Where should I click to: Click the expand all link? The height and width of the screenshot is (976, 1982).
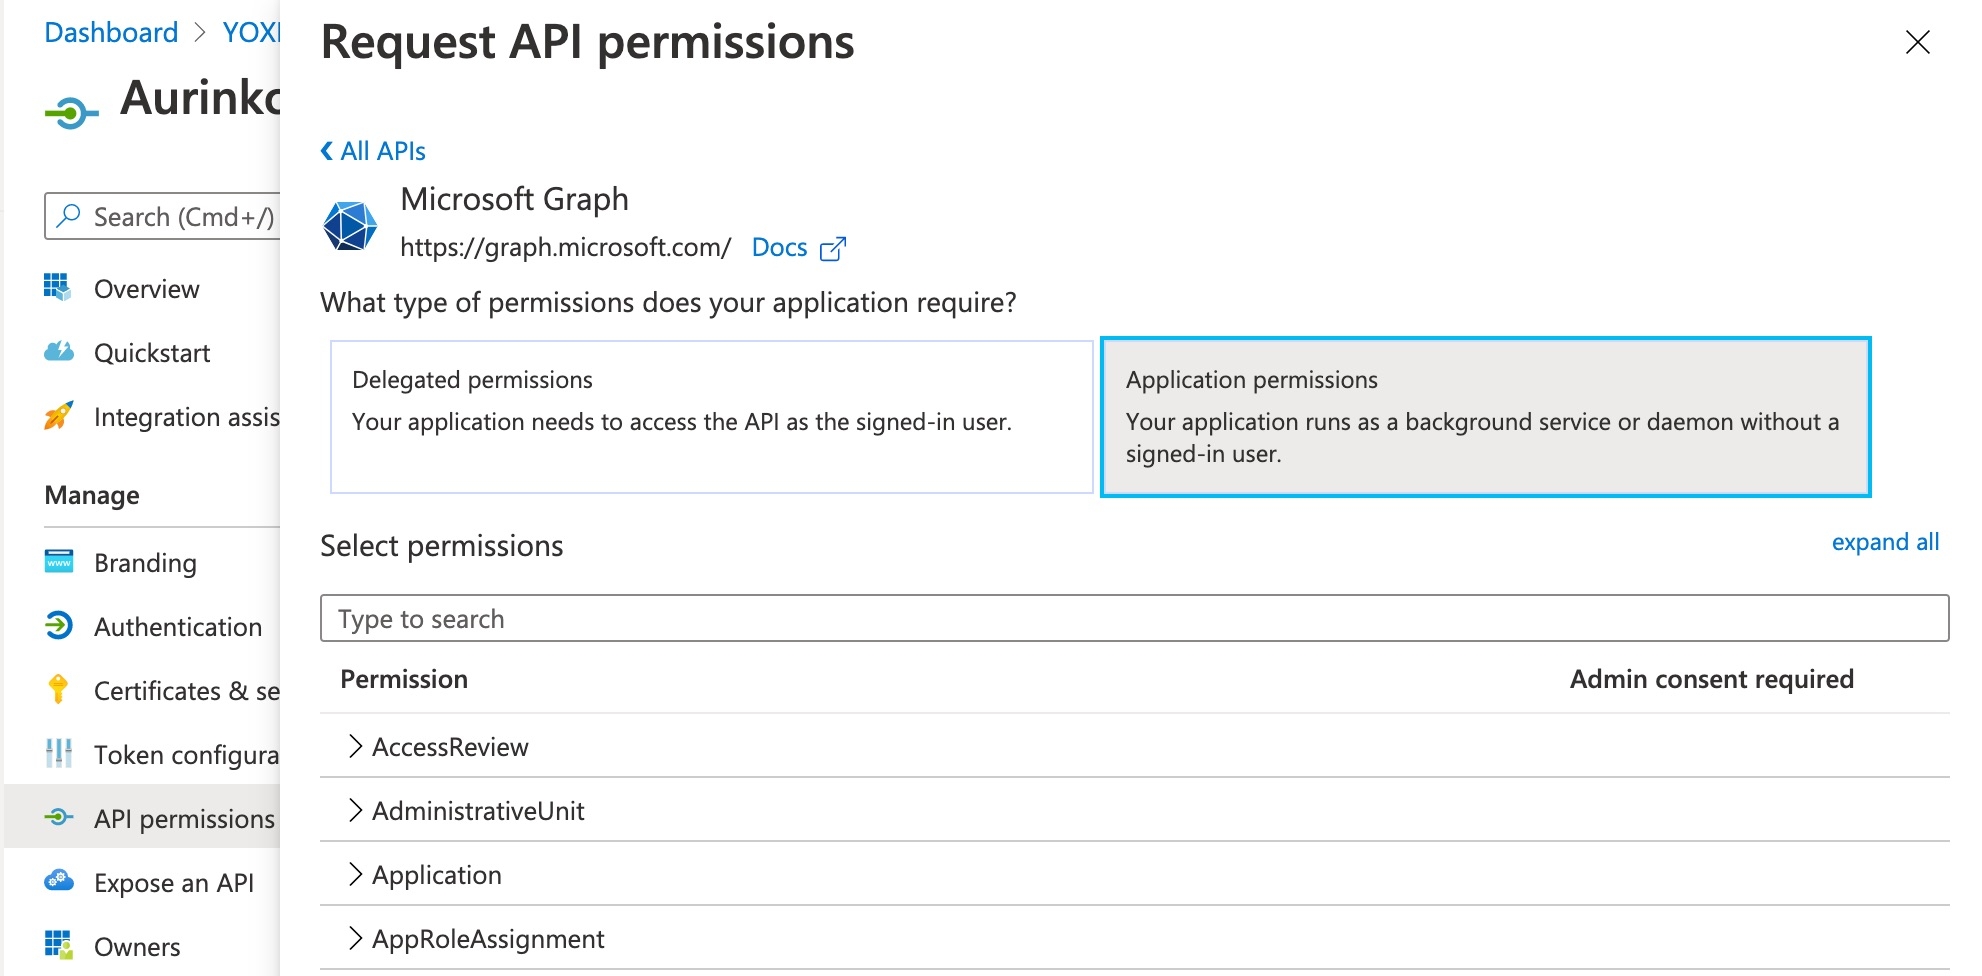[1885, 542]
